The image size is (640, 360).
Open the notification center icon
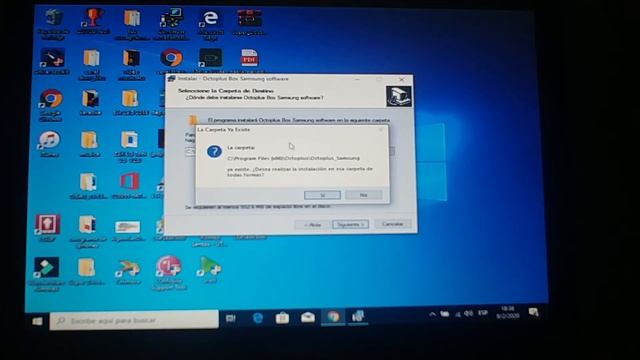click(533, 312)
